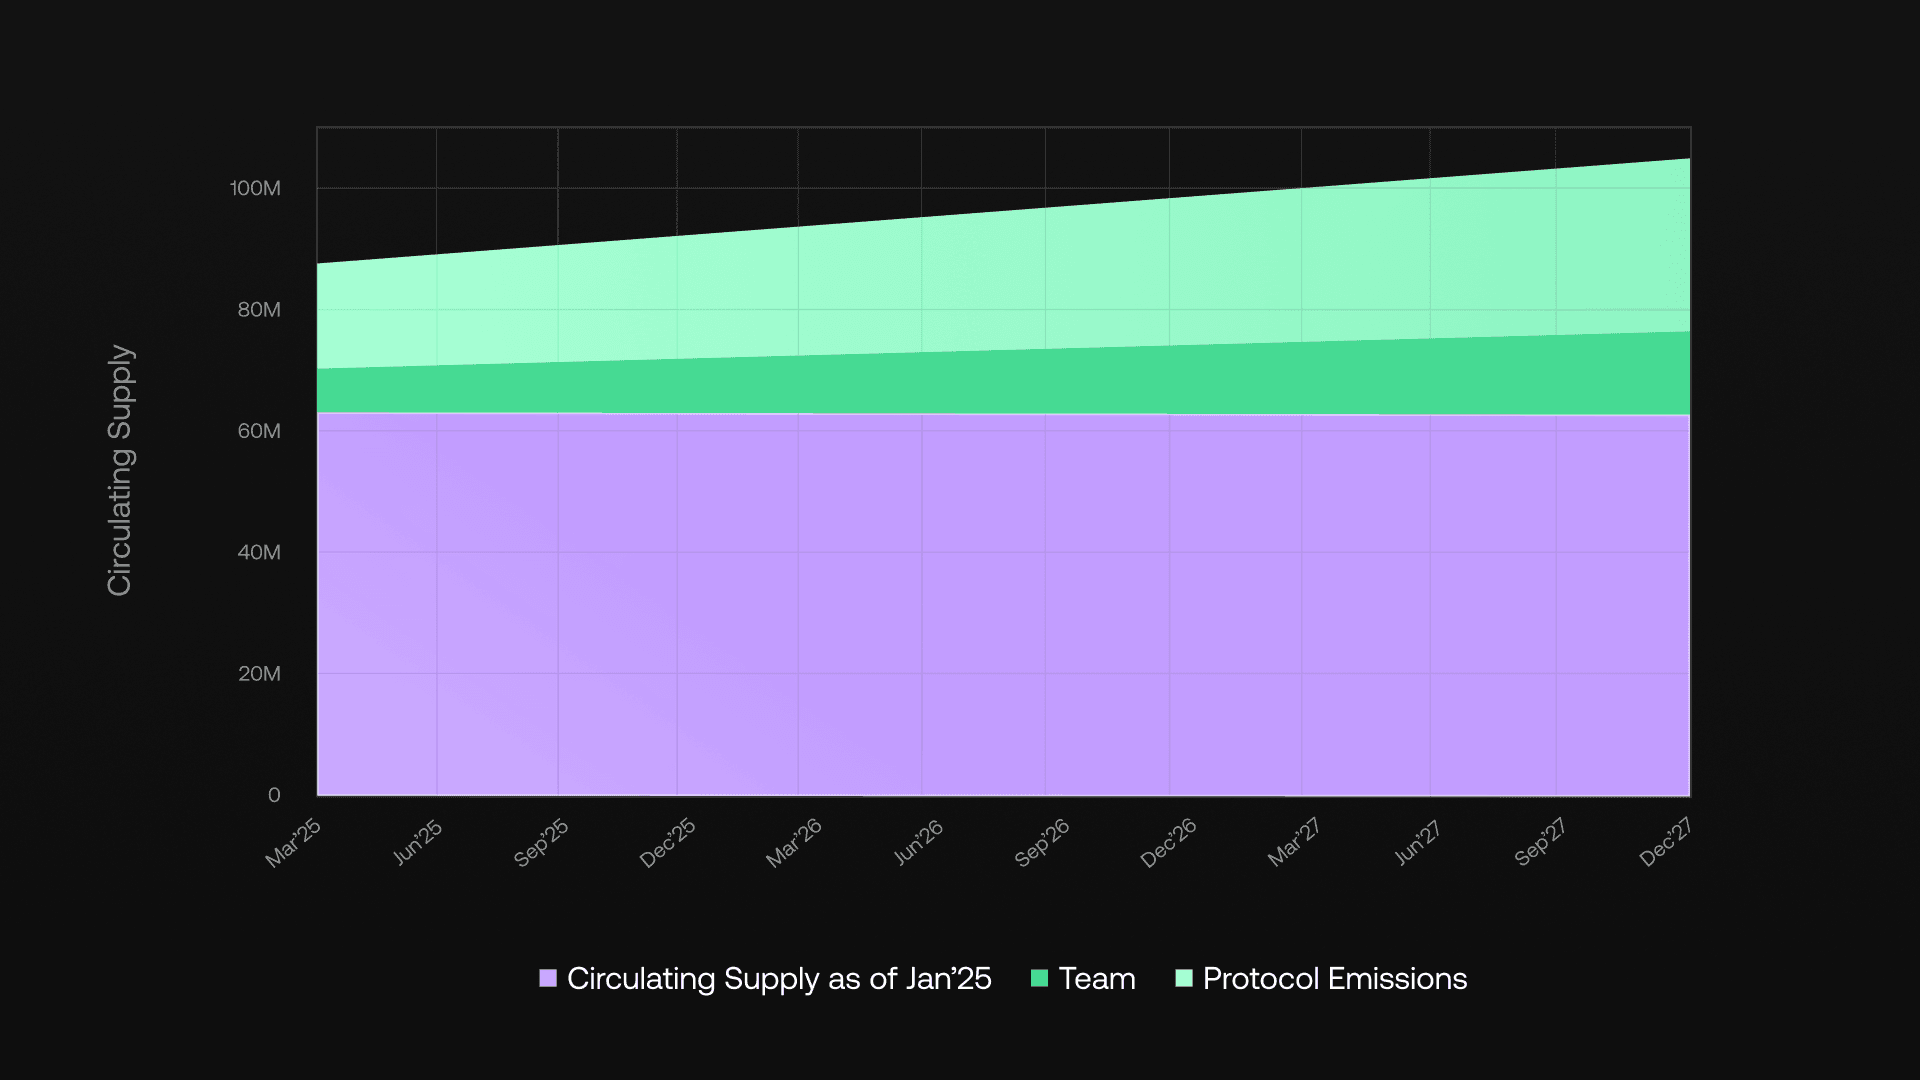The width and height of the screenshot is (1920, 1080).
Task: Click the mint Protocol Emissions legend swatch
Action: (1184, 978)
